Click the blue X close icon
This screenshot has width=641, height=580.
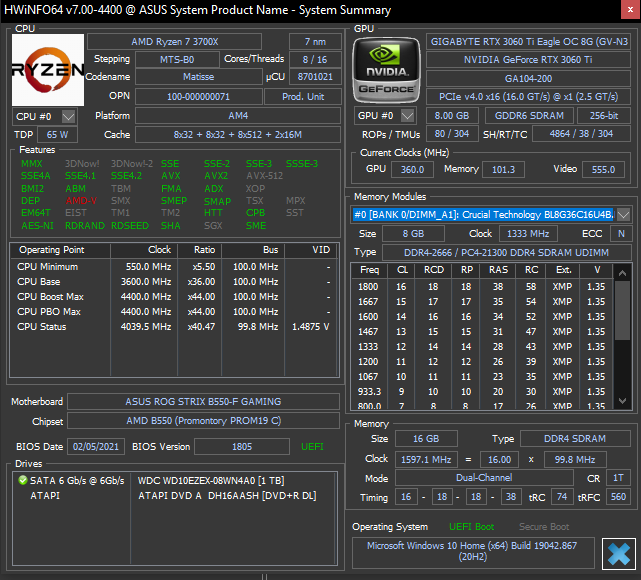coord(619,553)
